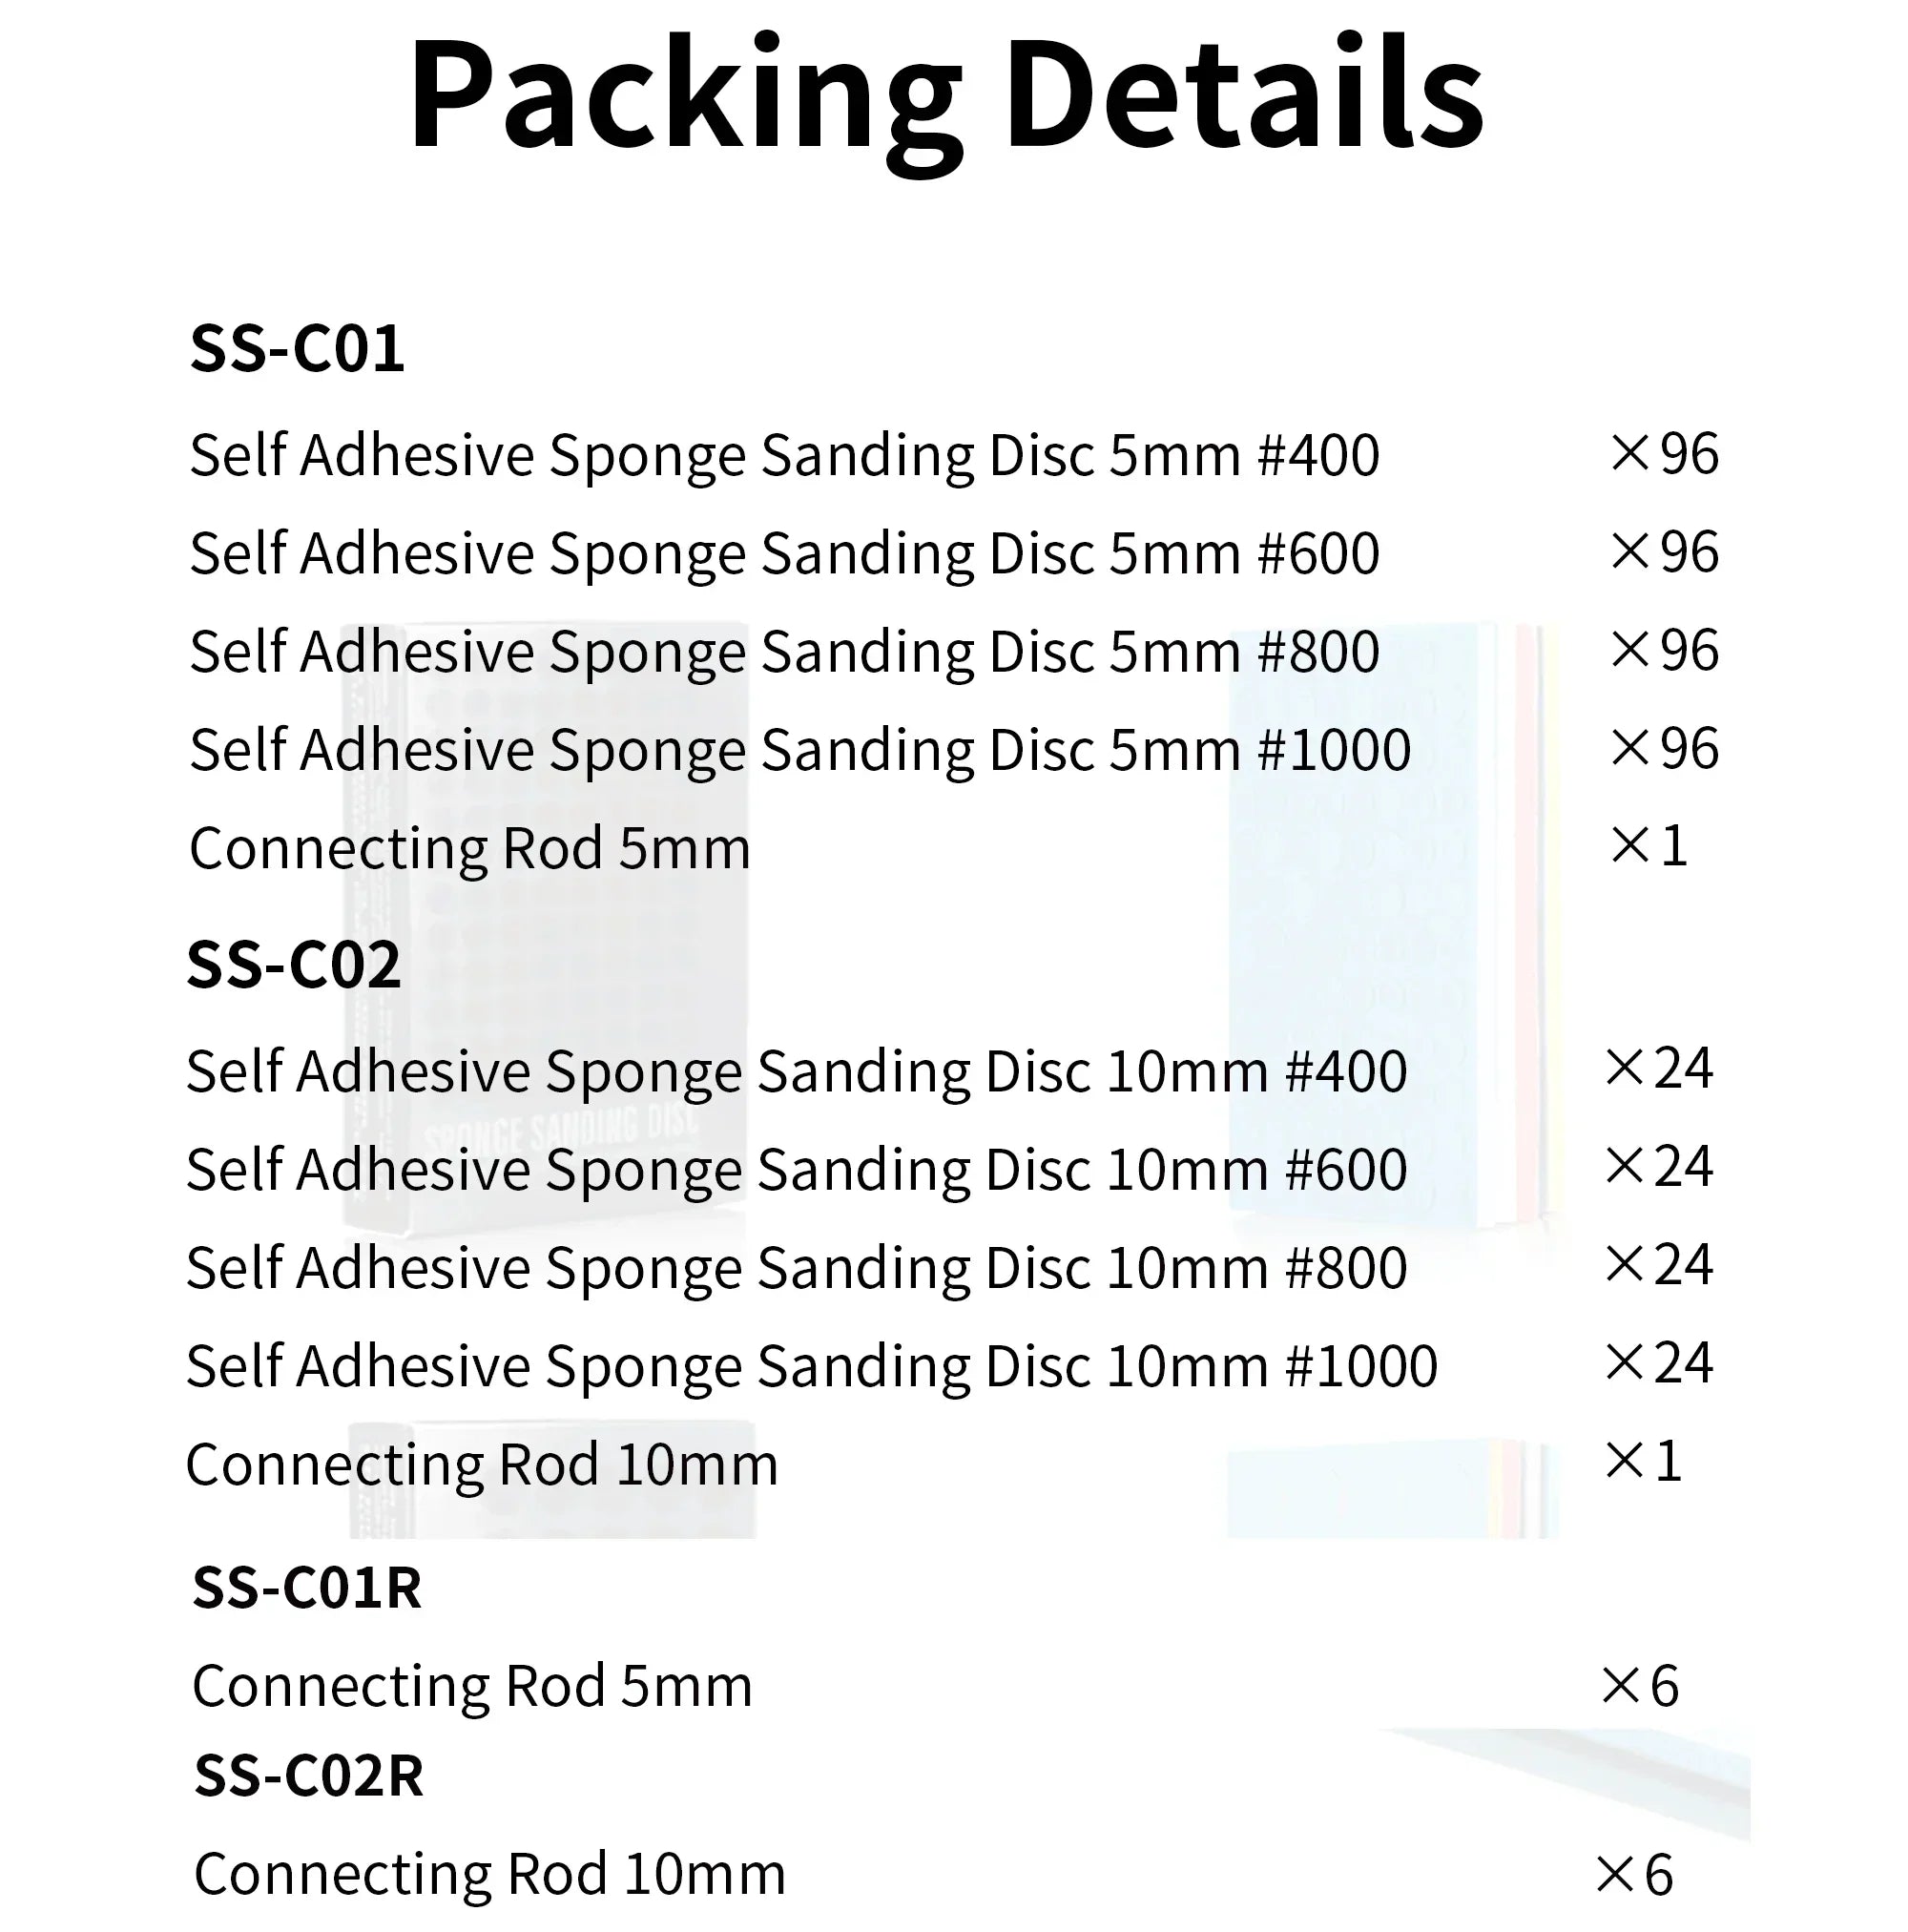Select the SS-C02 heading

point(294,965)
